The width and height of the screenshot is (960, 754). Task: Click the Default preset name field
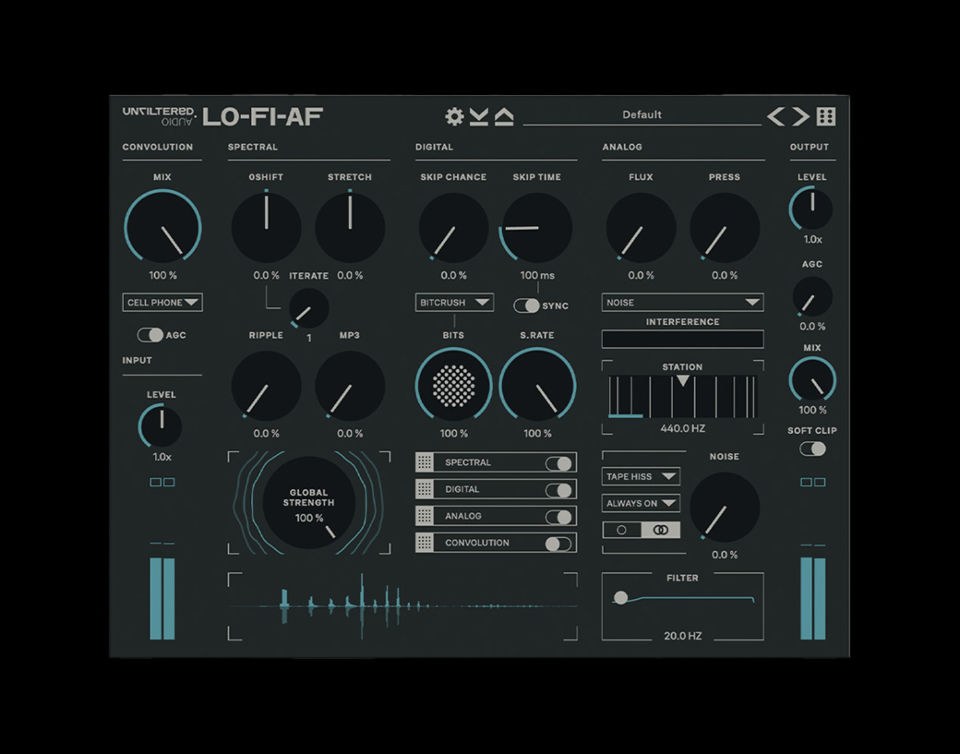[641, 115]
